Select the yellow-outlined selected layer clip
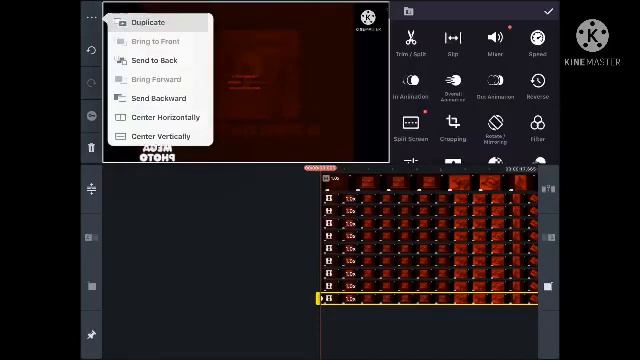Screen dimensions: 640x360 [x=429, y=299]
